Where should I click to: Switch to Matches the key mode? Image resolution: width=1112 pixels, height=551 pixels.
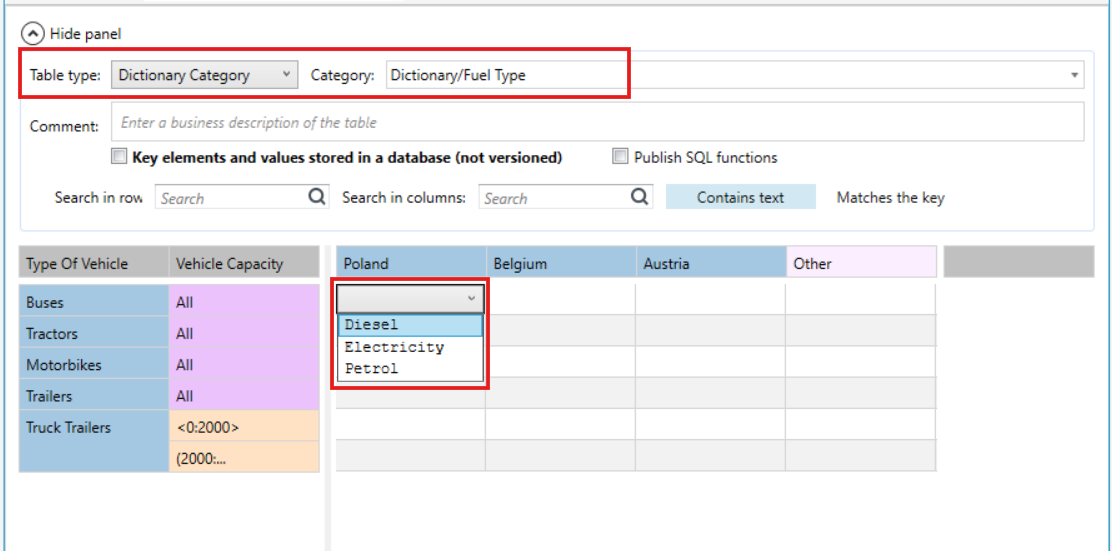click(890, 197)
